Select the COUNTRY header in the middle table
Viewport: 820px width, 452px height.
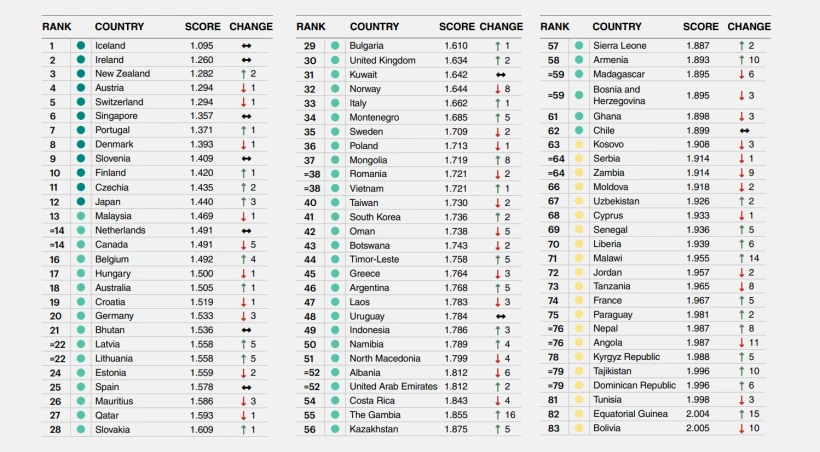coord(375,27)
